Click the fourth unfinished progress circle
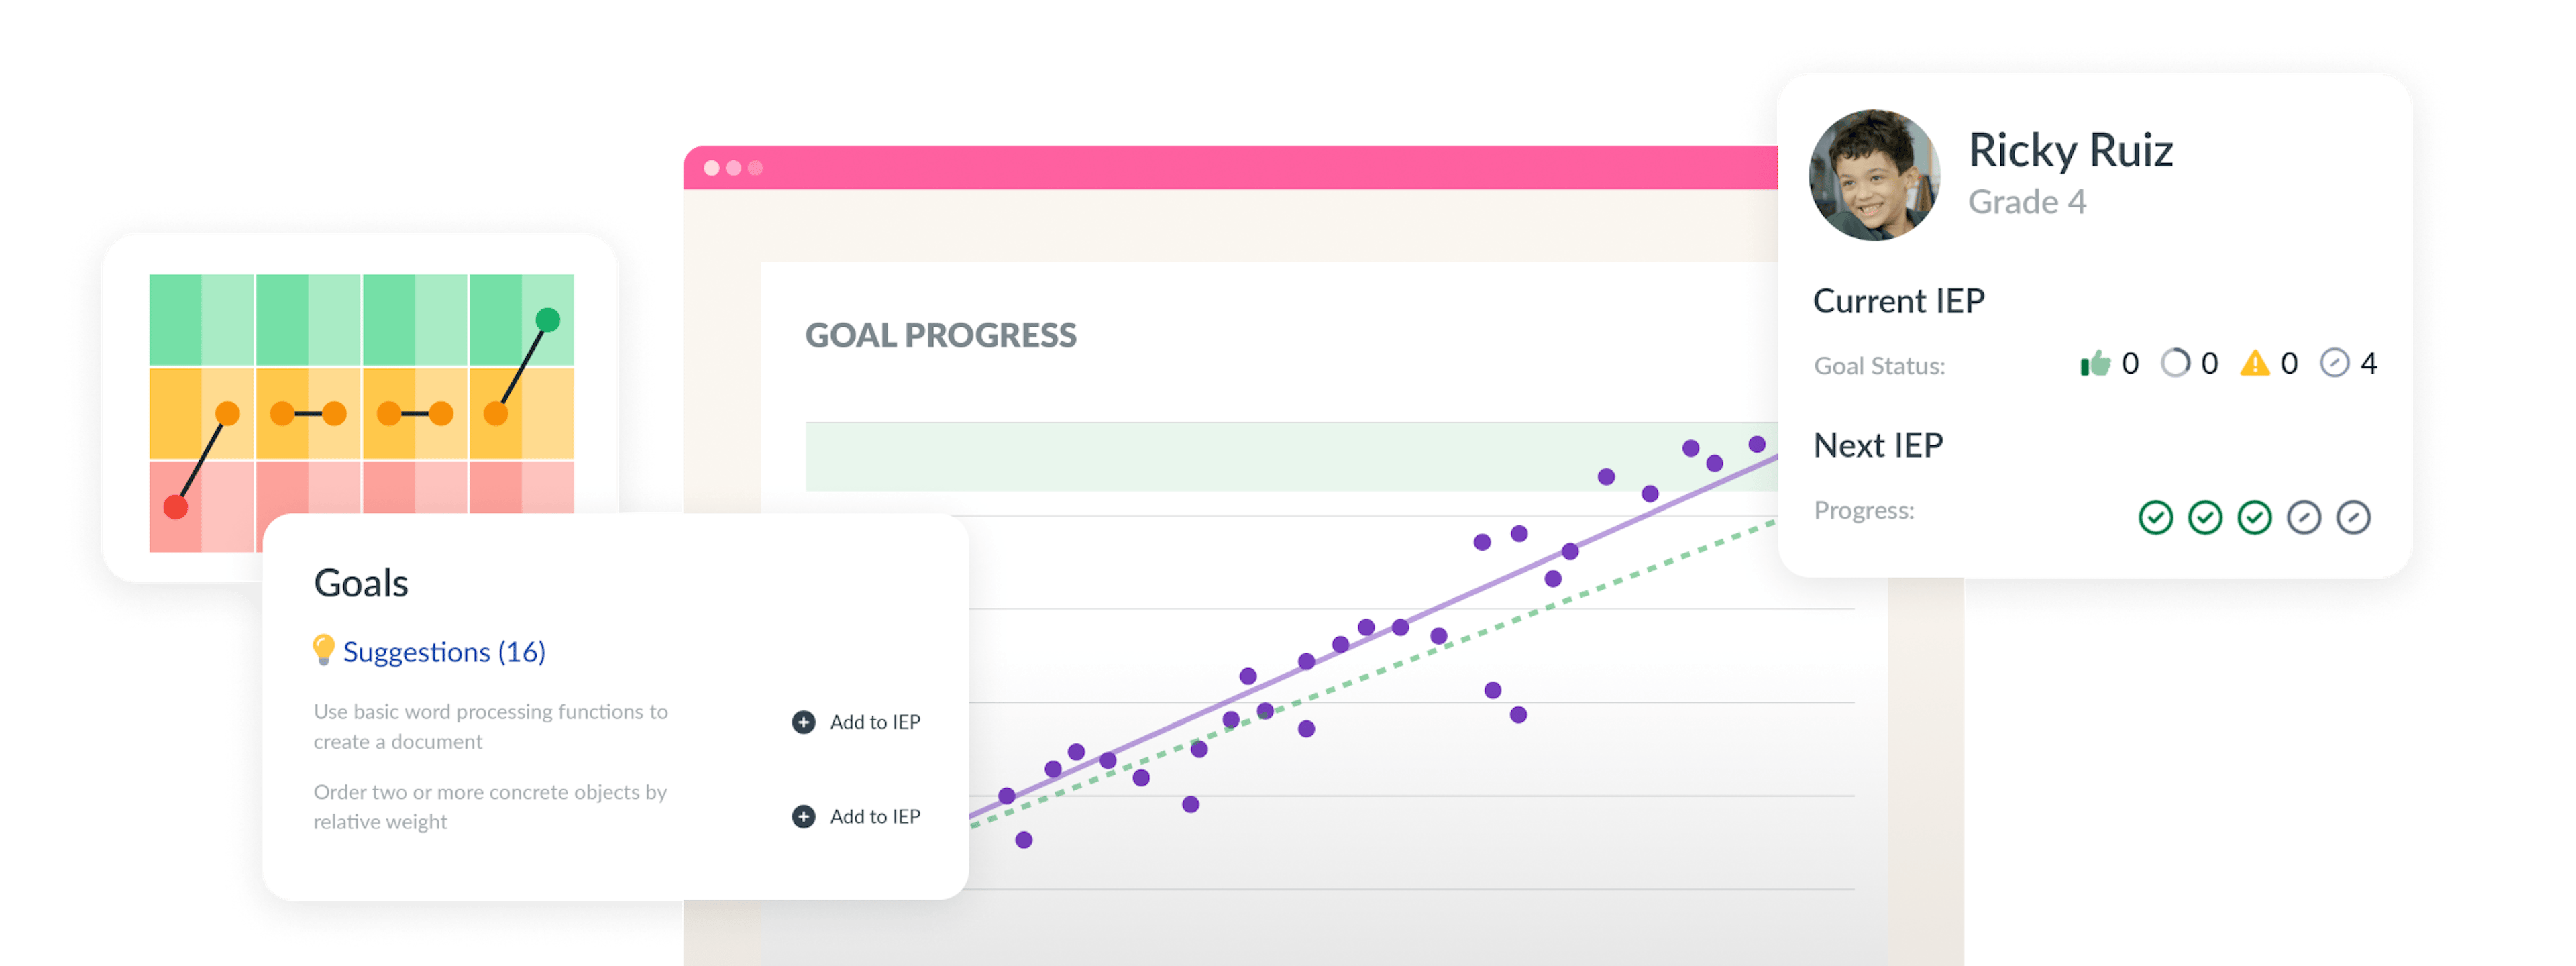The image size is (2576, 966). coord(2304,517)
